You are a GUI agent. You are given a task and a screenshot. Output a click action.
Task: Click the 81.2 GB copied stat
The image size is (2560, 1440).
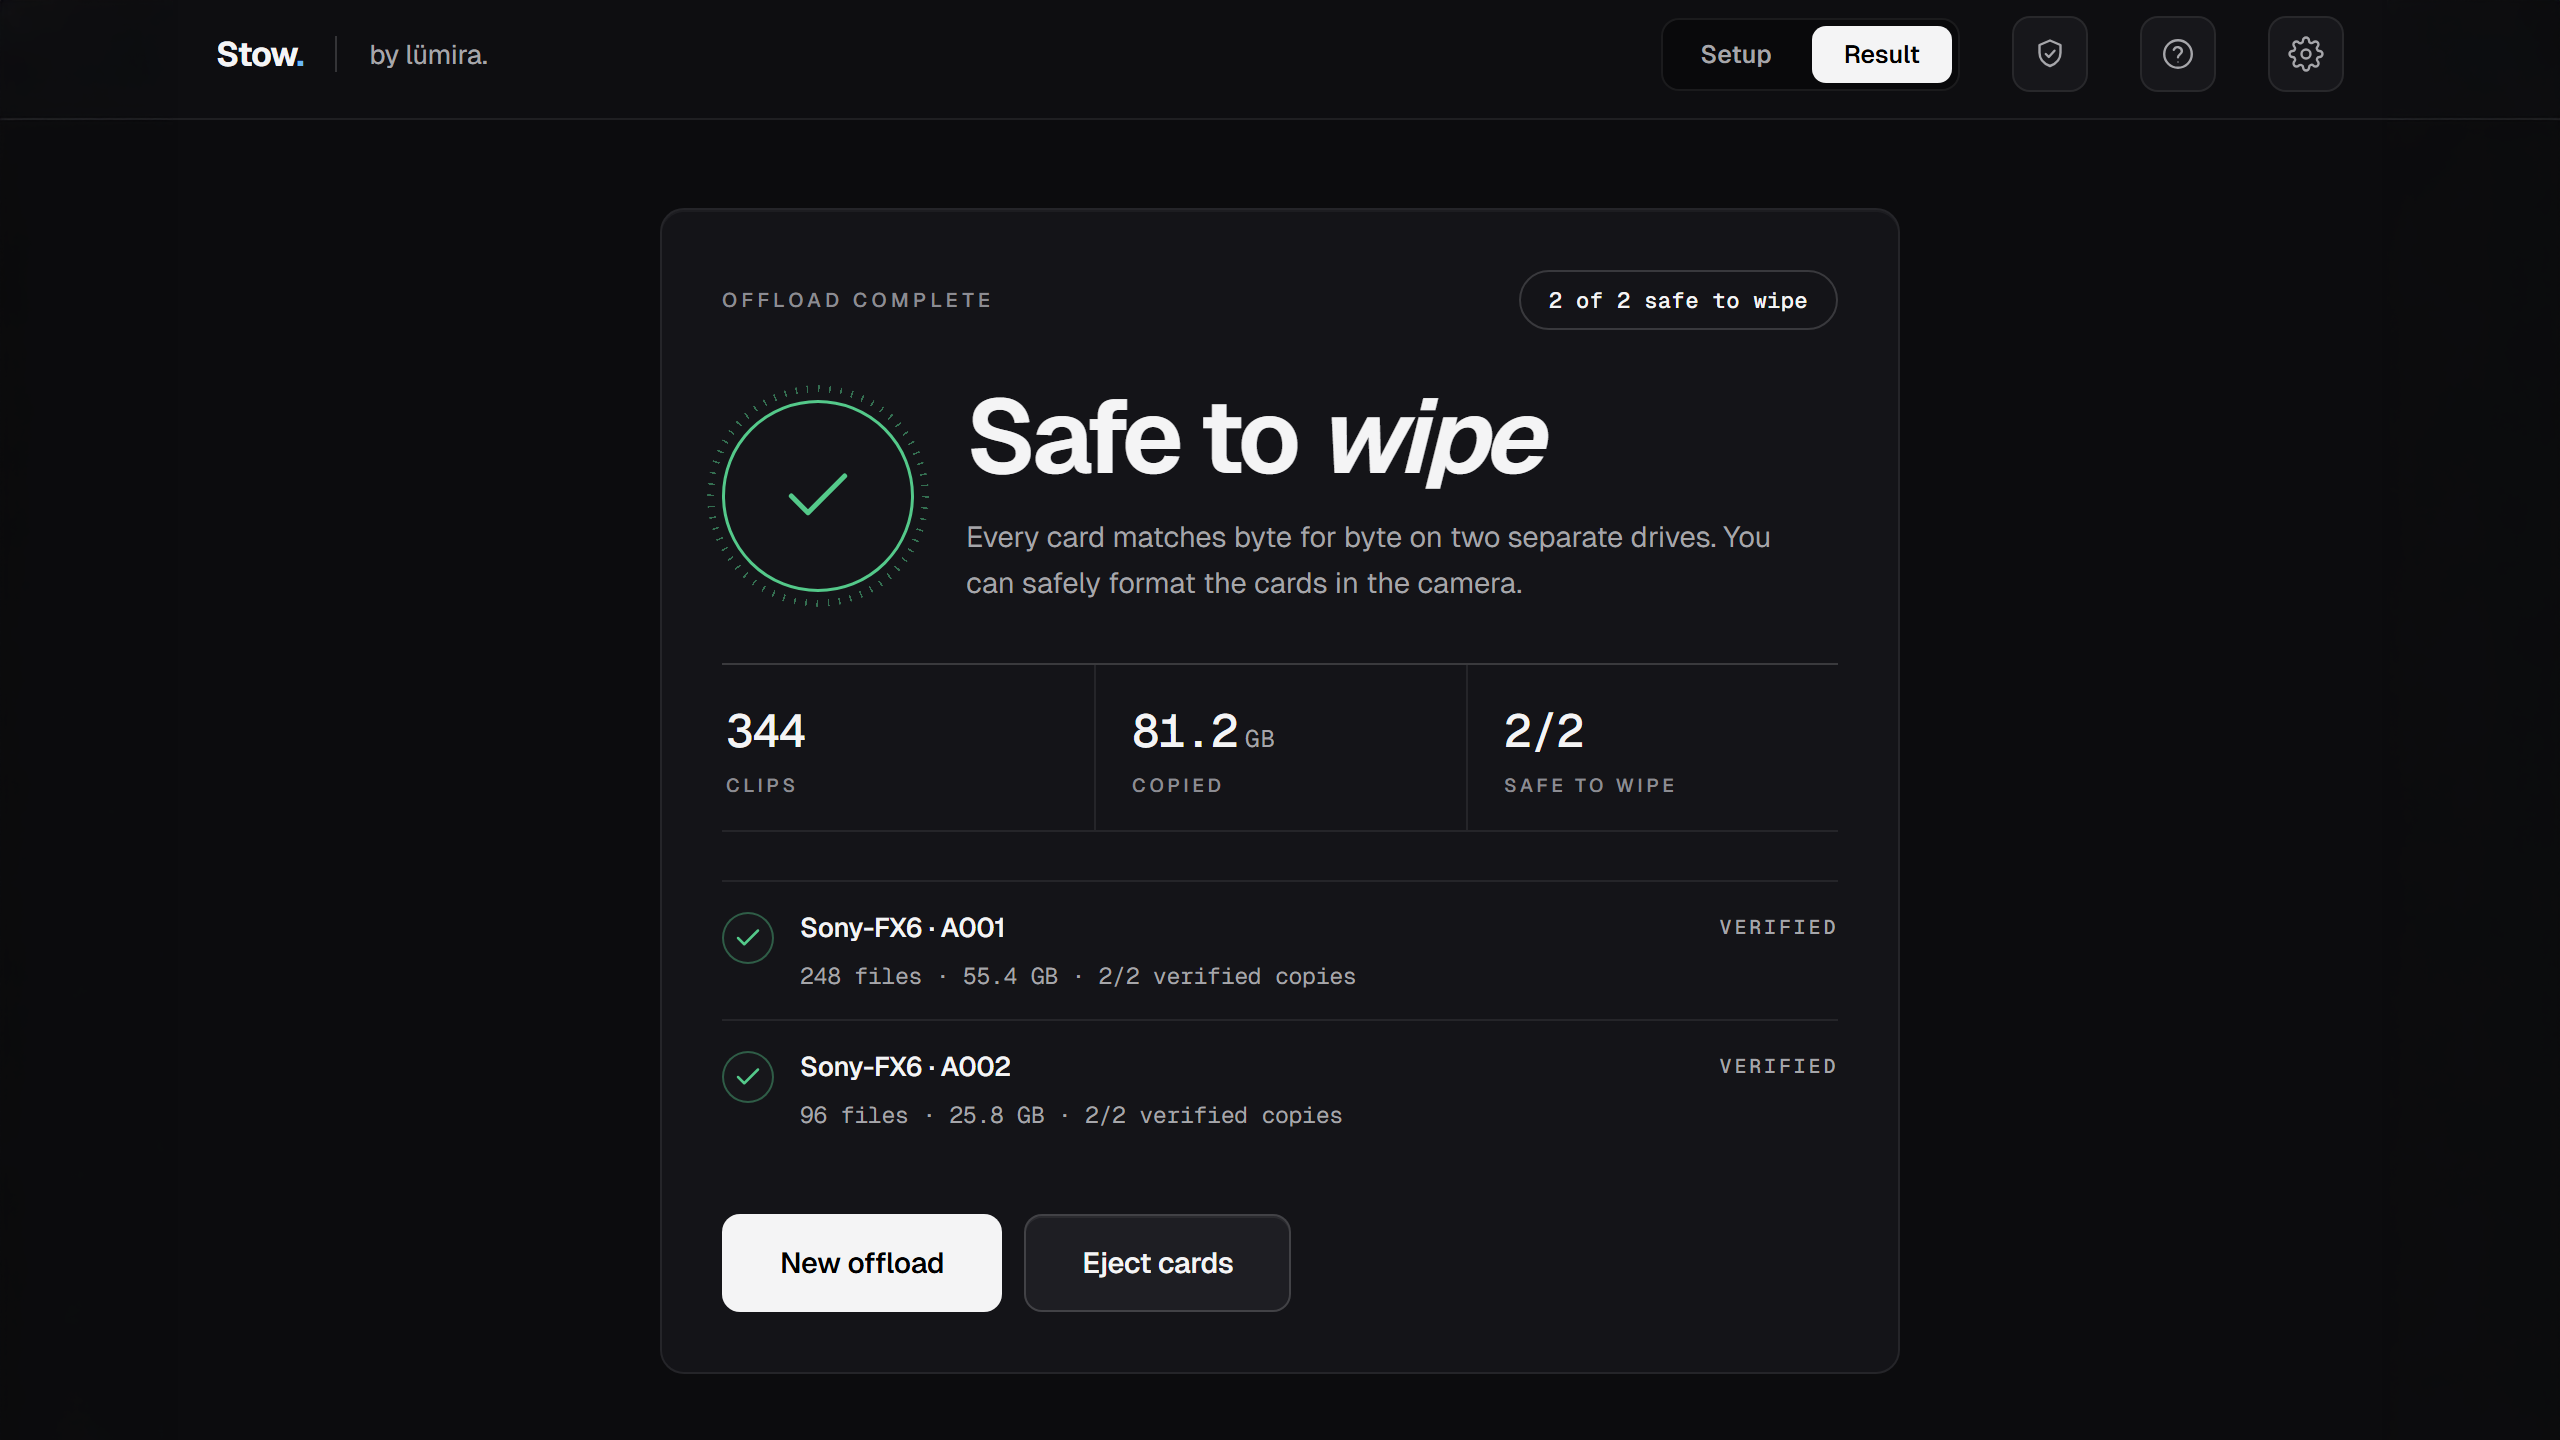pos(1281,748)
